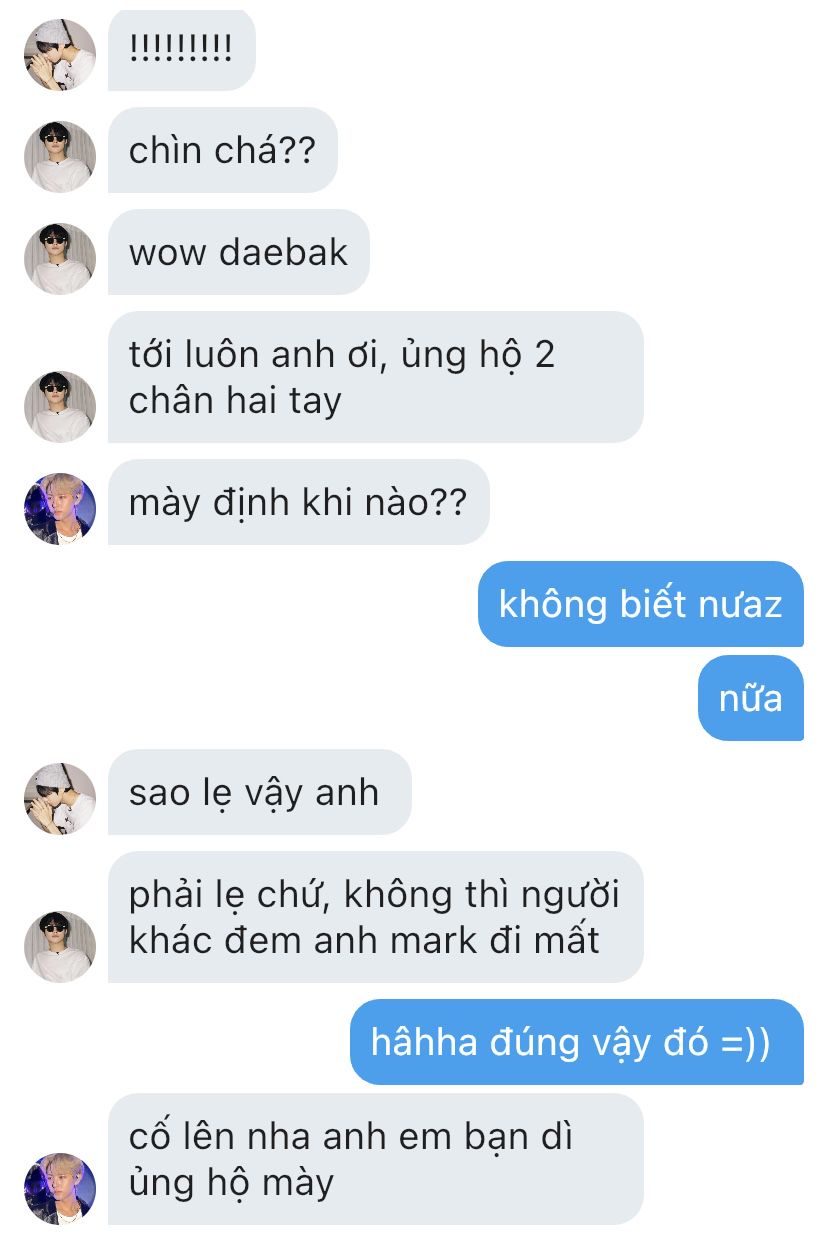Screen dimensions: 828x1240
Task: Tap the 'wow daebak' message bubble
Action: [238, 252]
